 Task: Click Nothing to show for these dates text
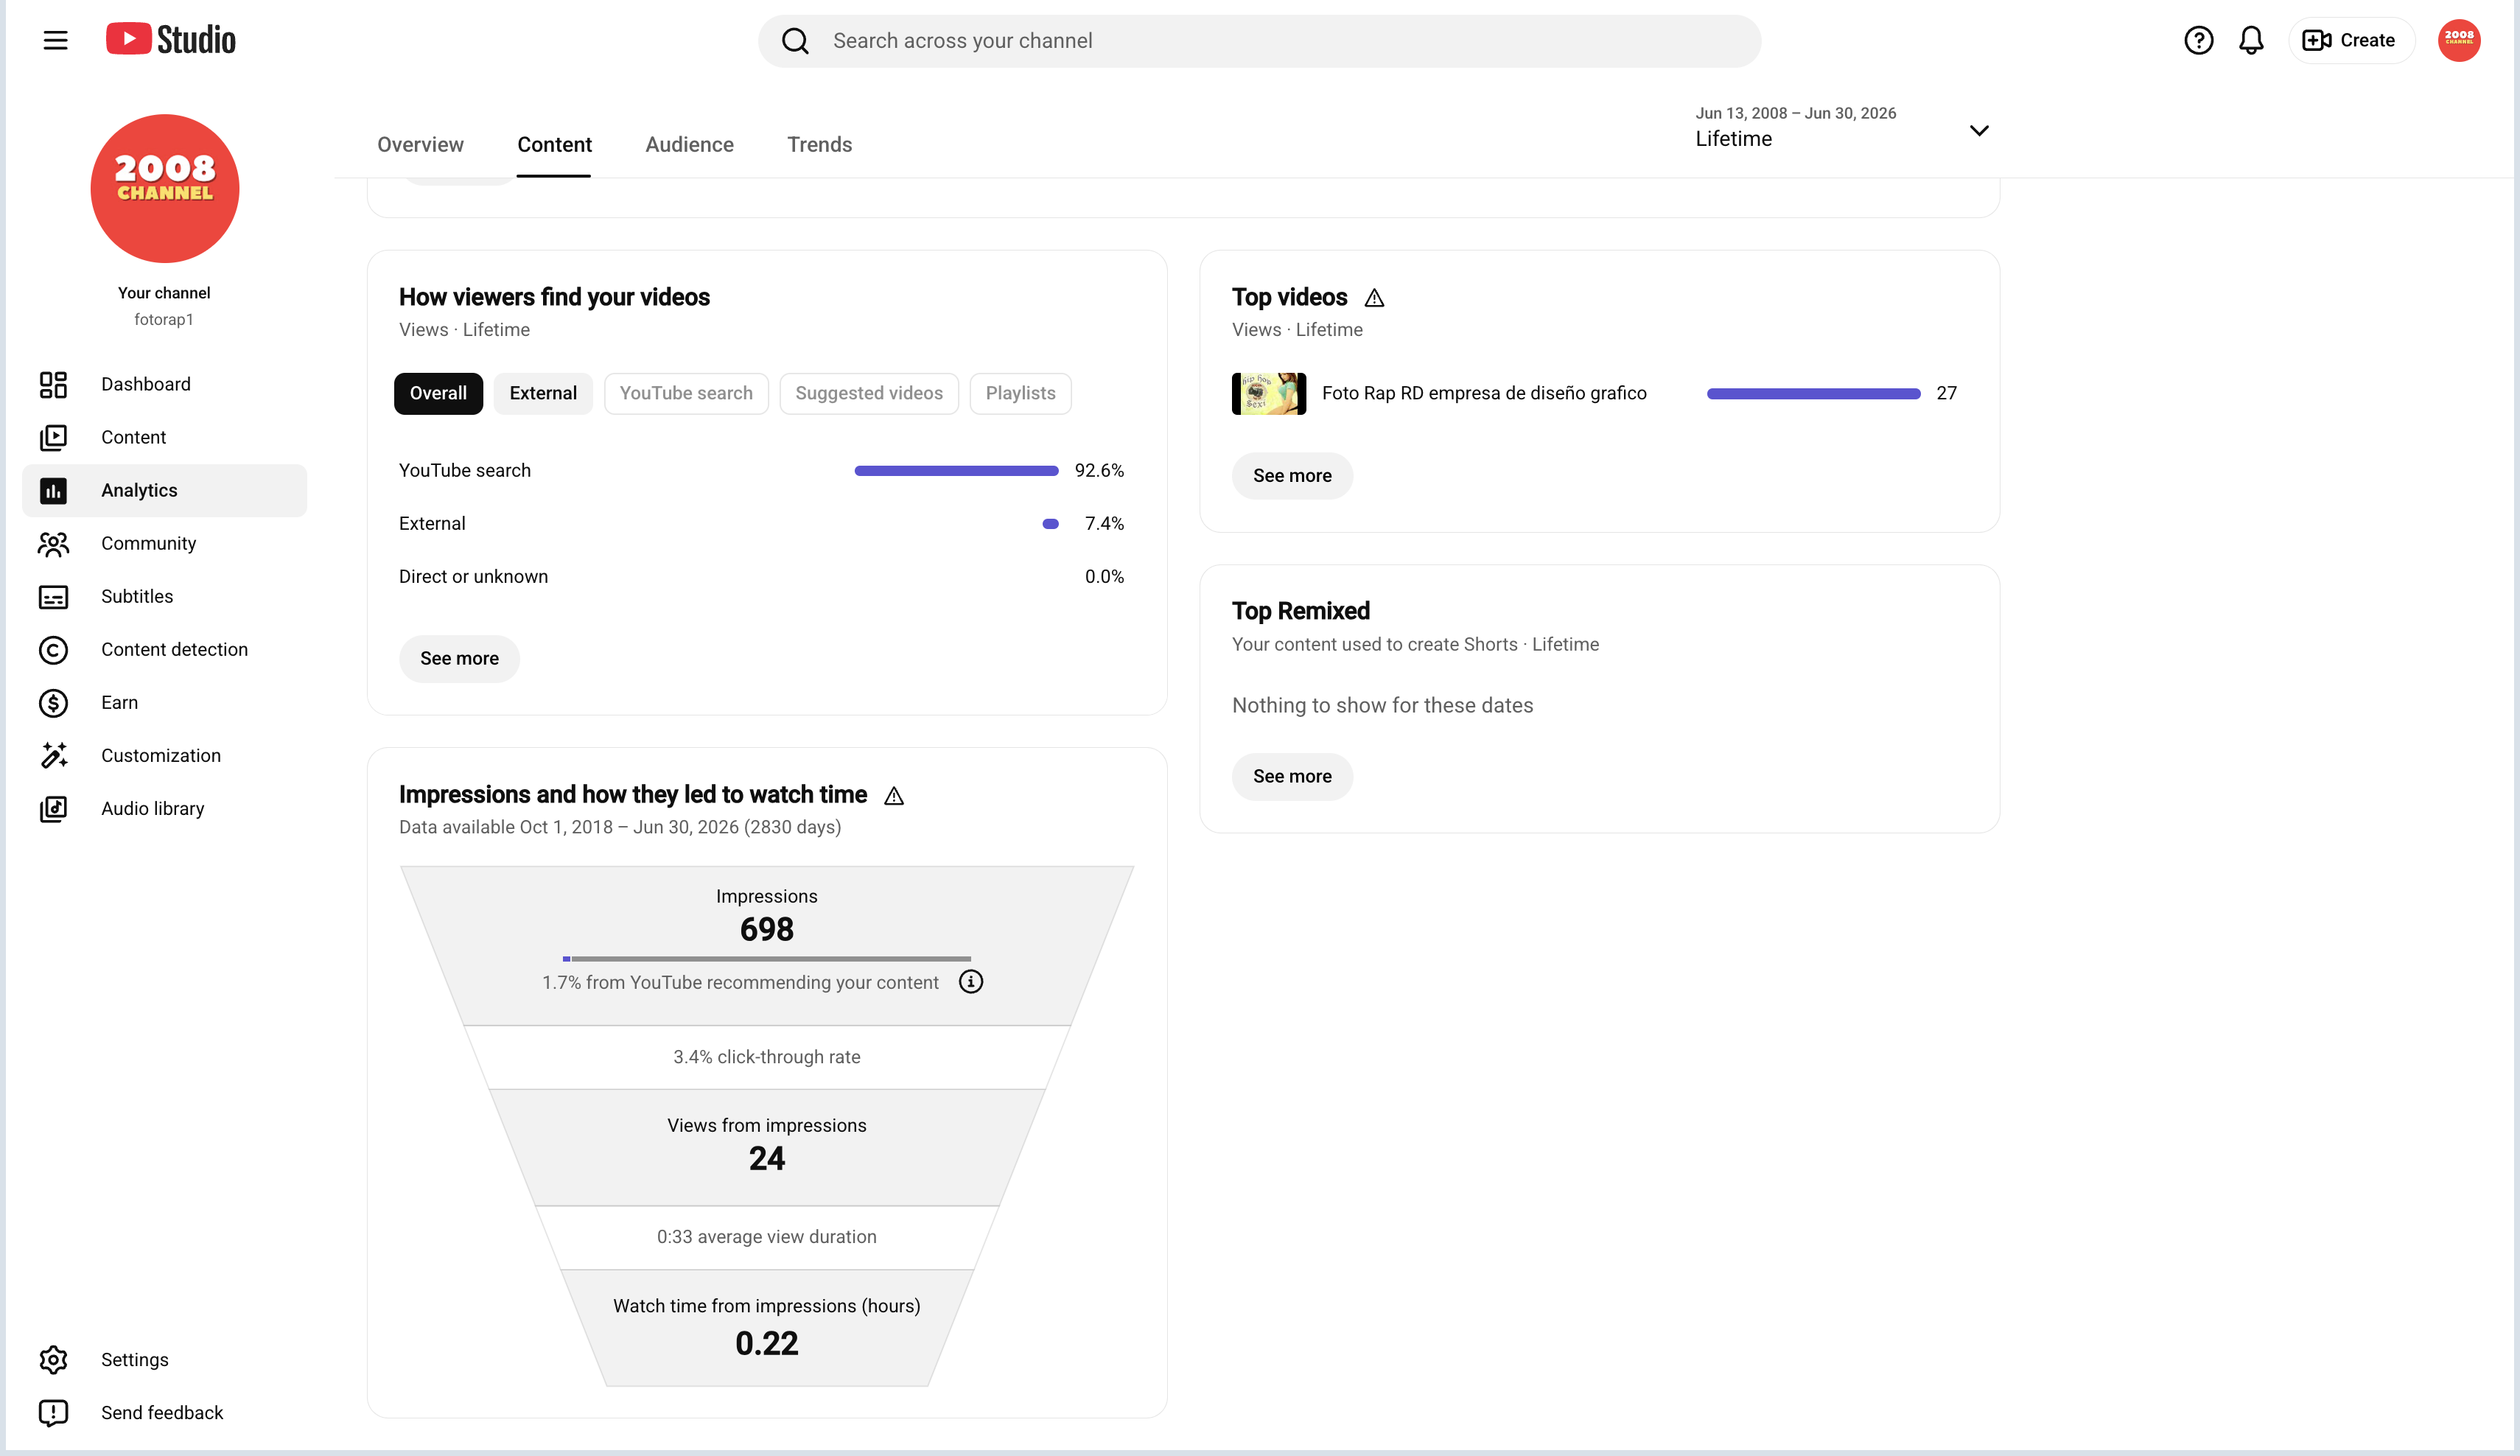(1382, 705)
